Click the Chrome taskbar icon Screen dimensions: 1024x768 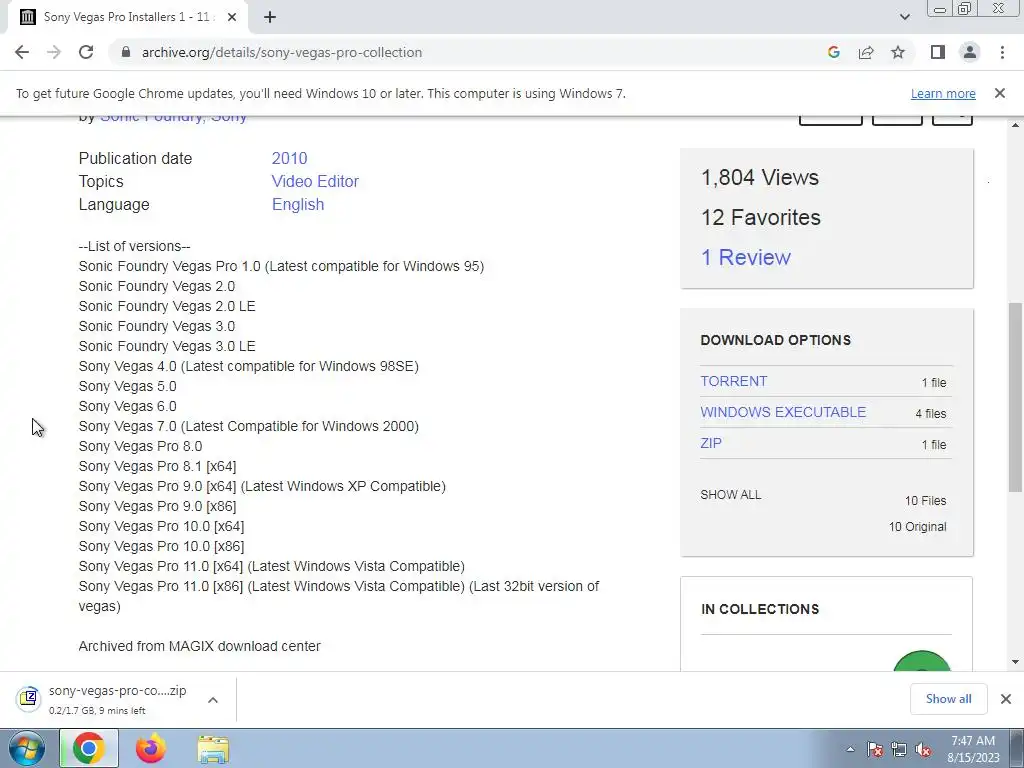click(89, 748)
